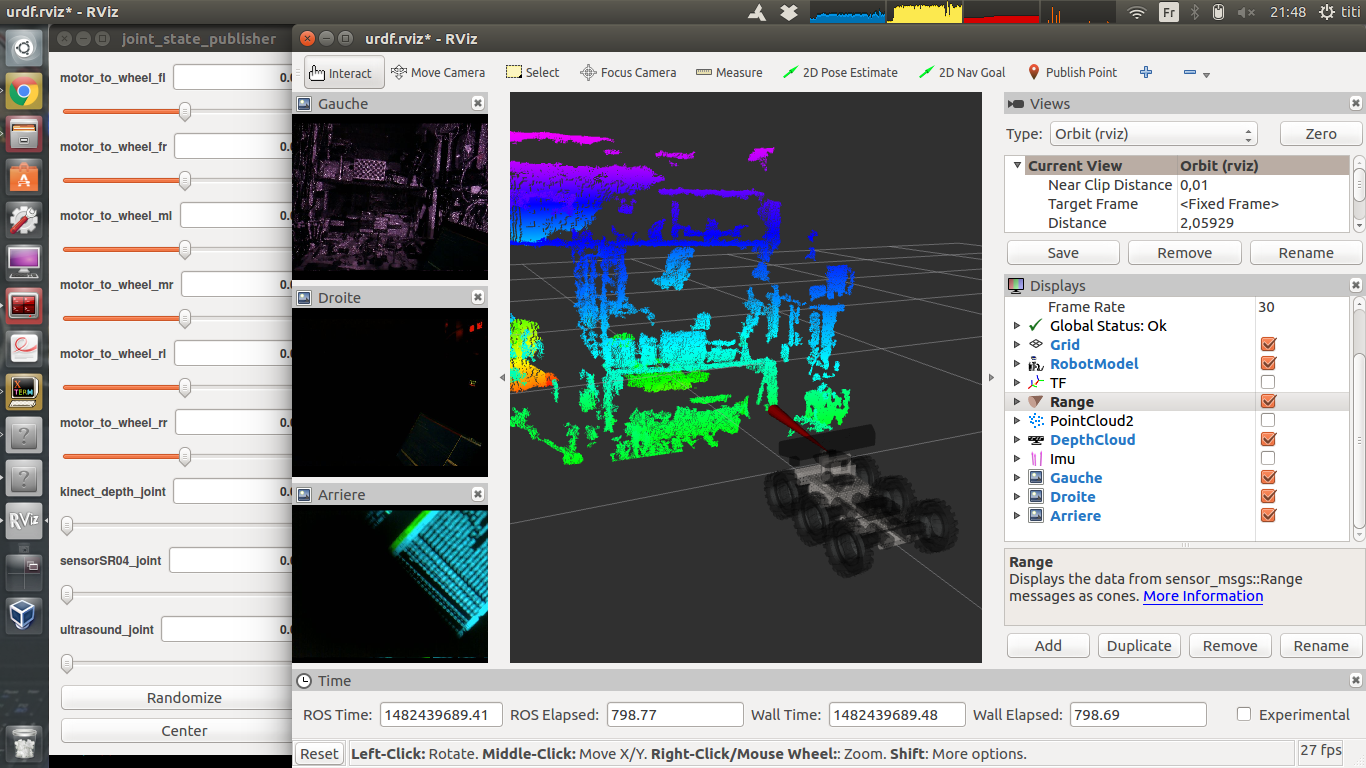Click the Publish Point tool
Image resolution: width=1366 pixels, height=768 pixels.
[1072, 73]
